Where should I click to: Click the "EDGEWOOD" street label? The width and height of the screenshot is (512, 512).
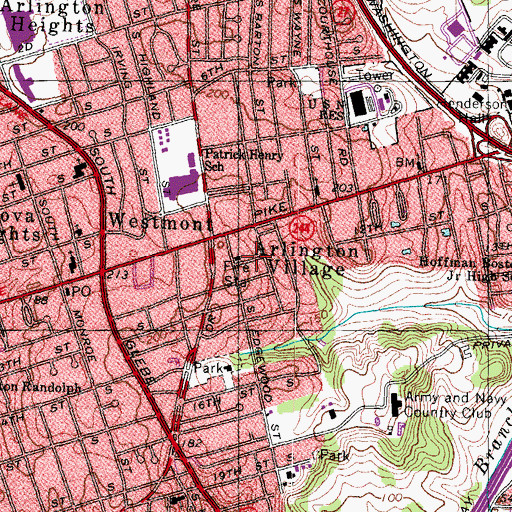(x=263, y=365)
